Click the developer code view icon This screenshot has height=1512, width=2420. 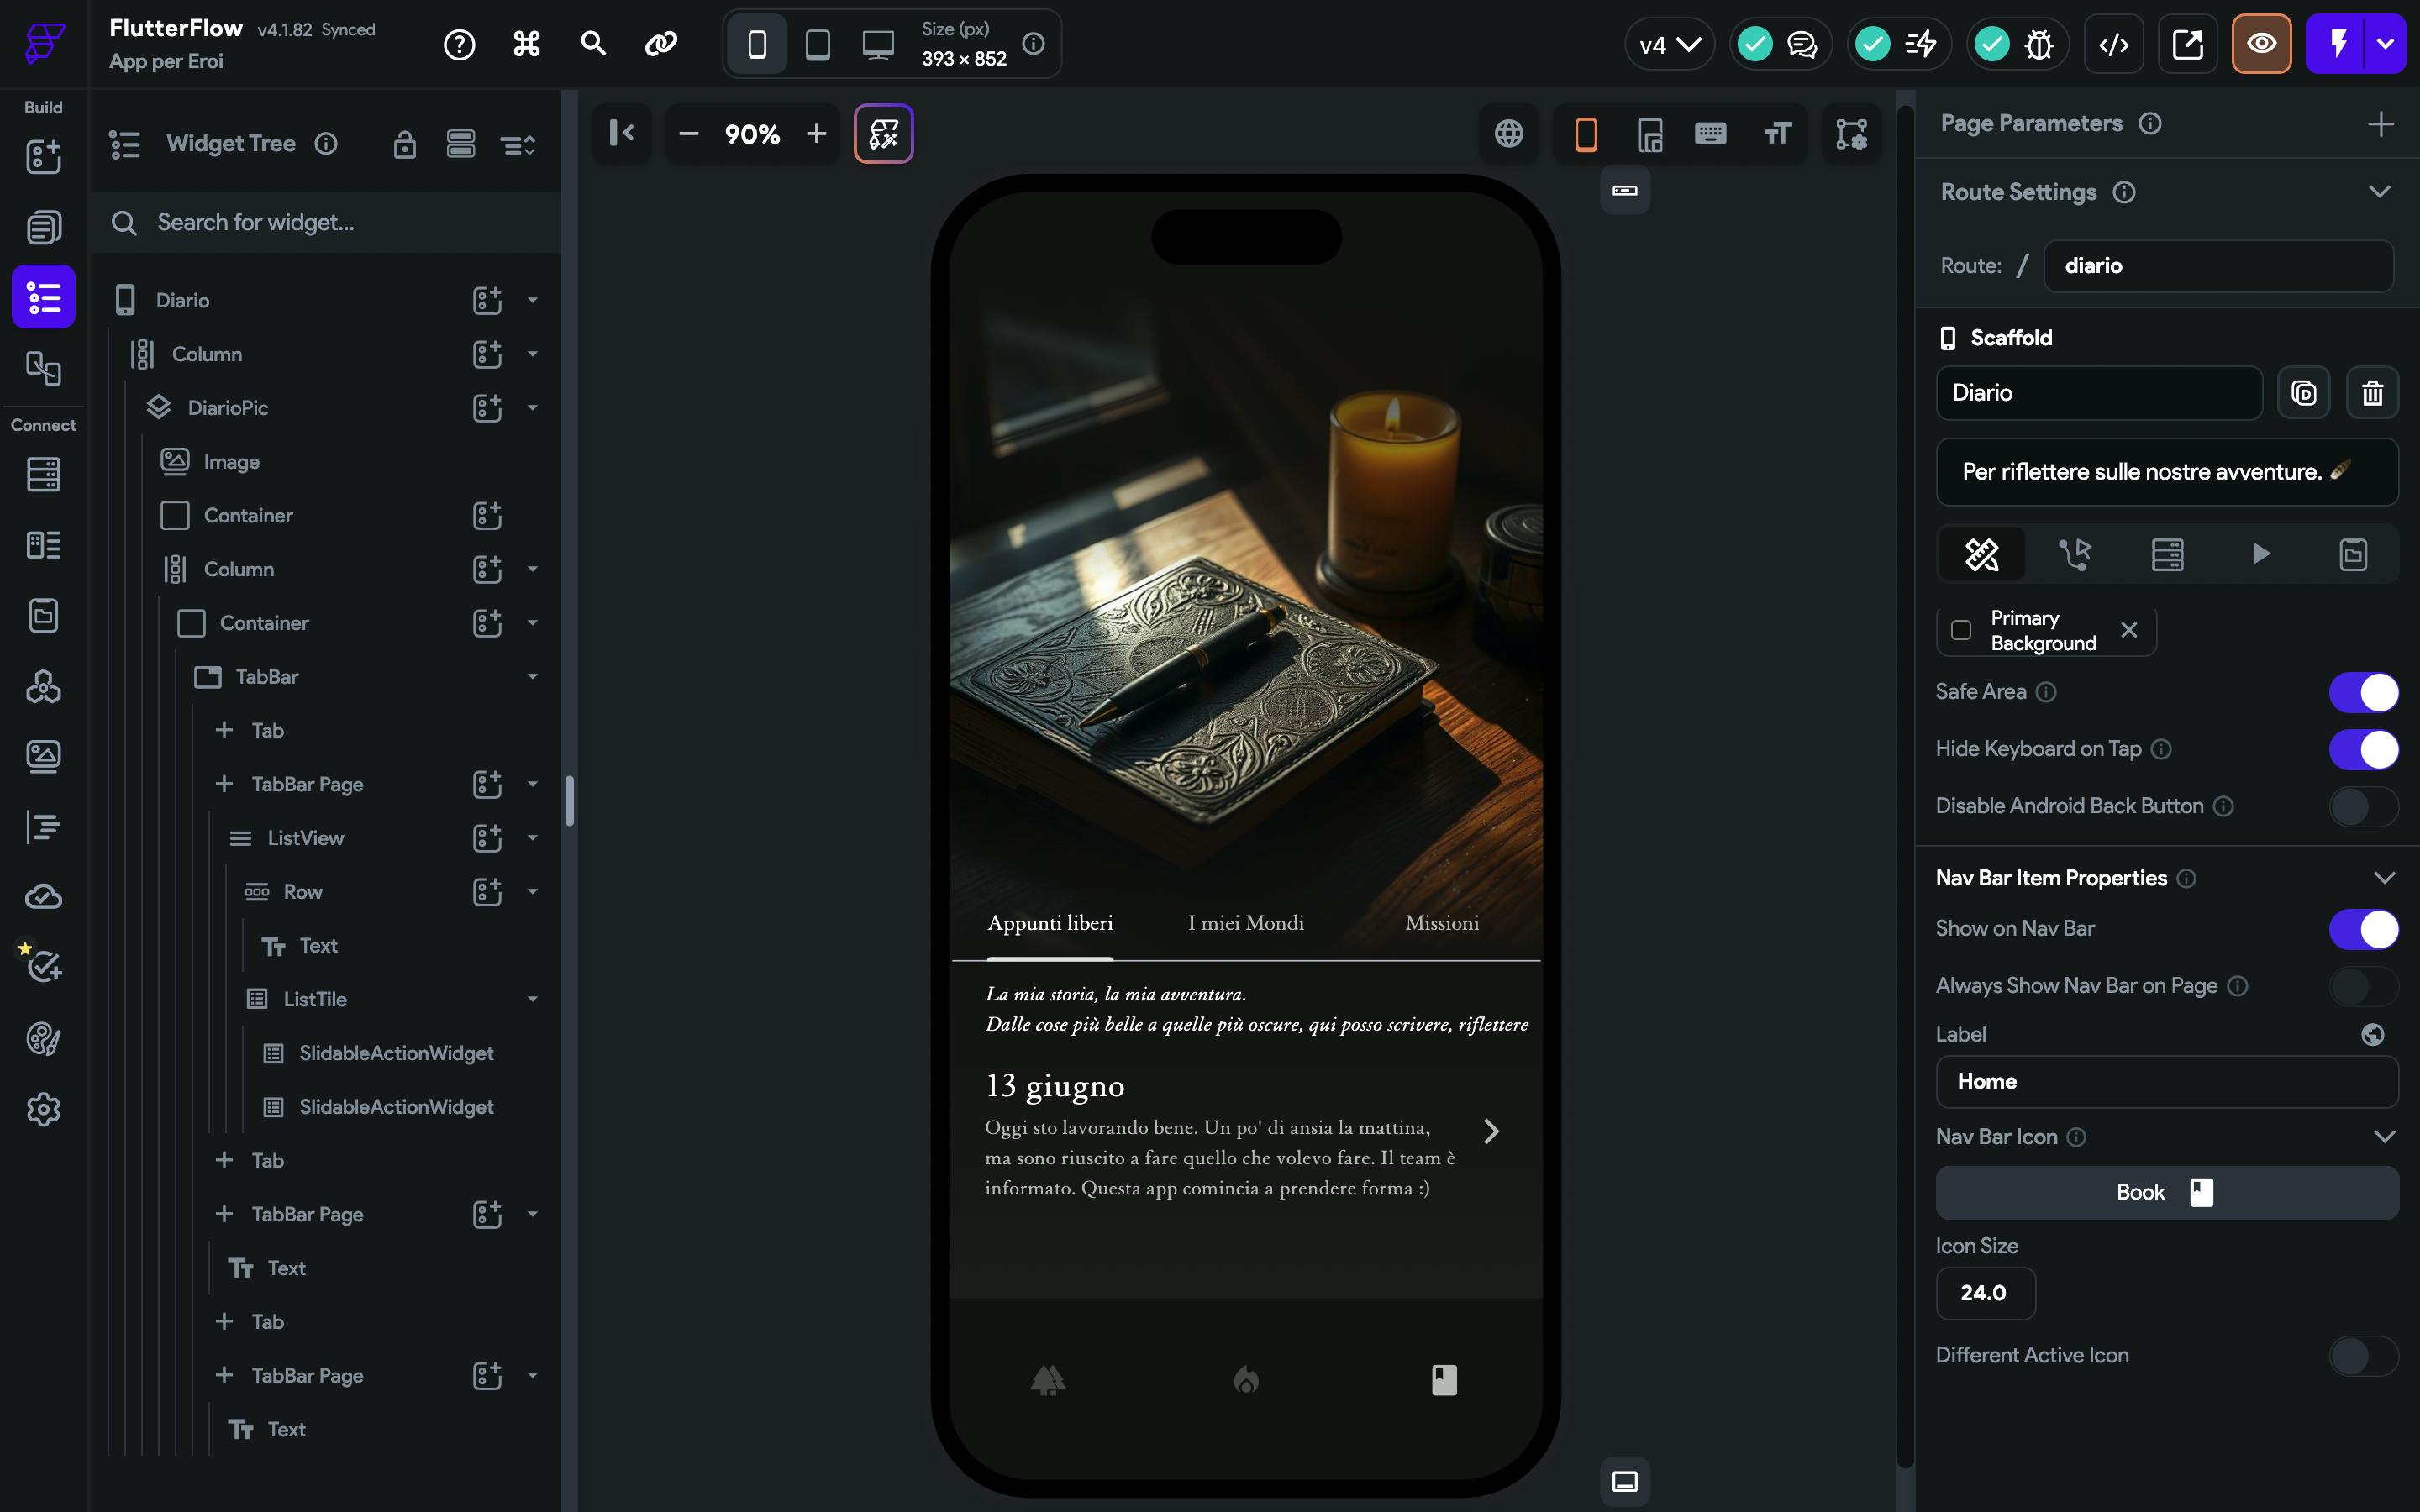tap(2113, 44)
